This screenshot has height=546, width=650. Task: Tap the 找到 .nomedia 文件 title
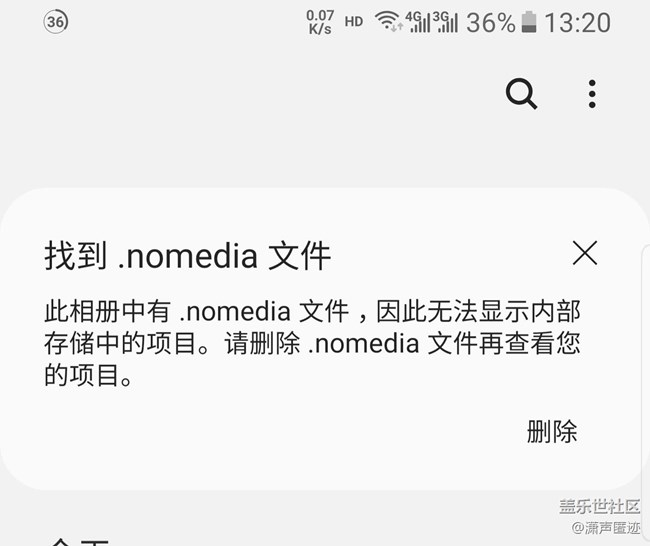click(x=188, y=256)
